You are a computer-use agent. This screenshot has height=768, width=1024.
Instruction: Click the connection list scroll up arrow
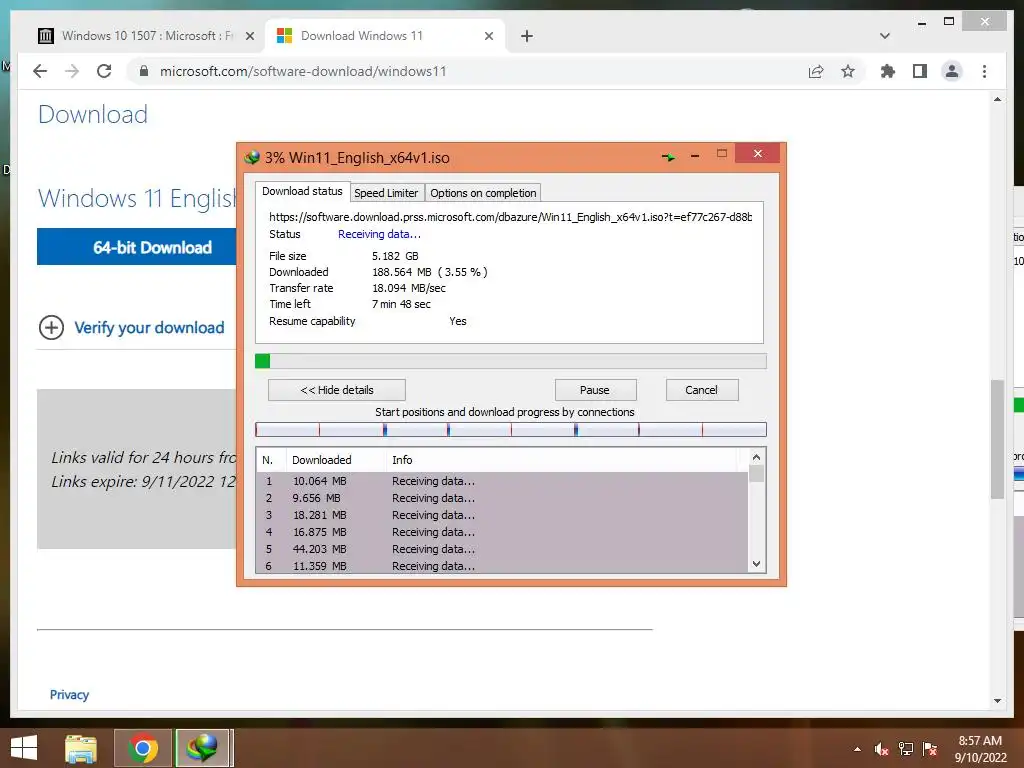click(x=756, y=457)
